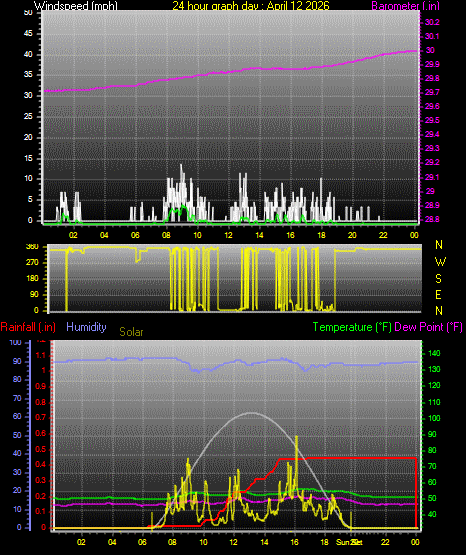The image size is (466, 555).
Task: Select the Solar legend label
Action: (131, 332)
